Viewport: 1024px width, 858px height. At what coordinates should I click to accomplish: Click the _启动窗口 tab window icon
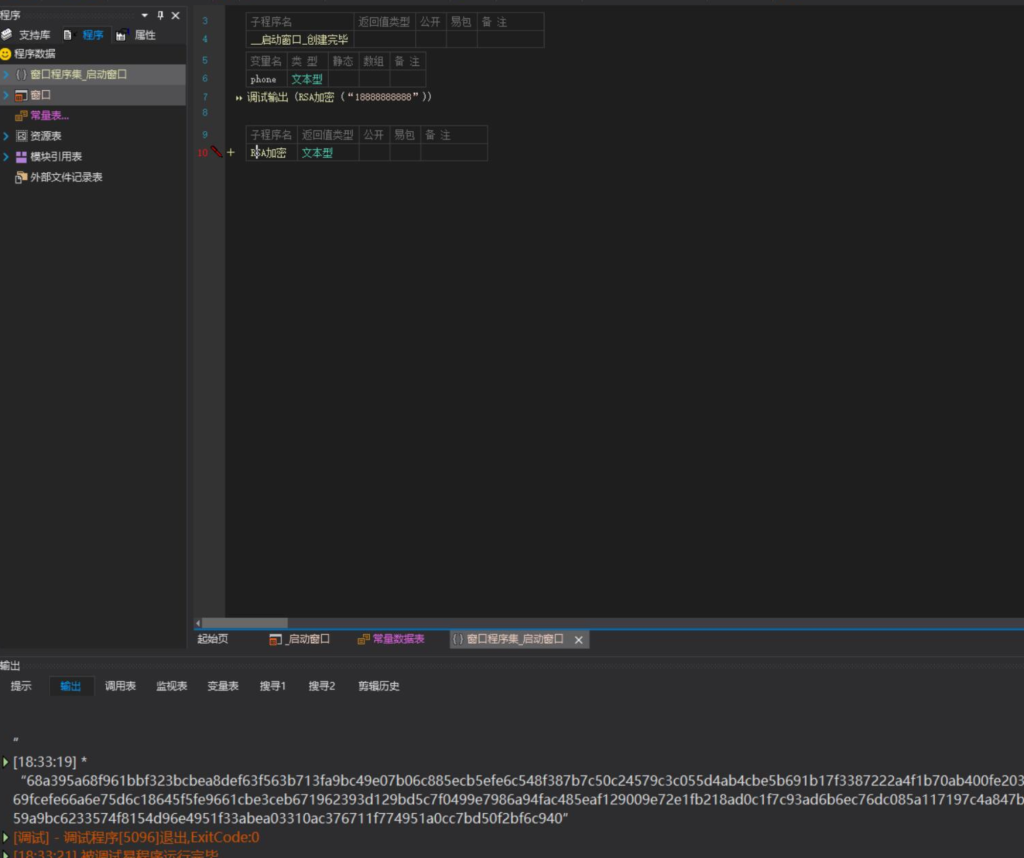275,639
